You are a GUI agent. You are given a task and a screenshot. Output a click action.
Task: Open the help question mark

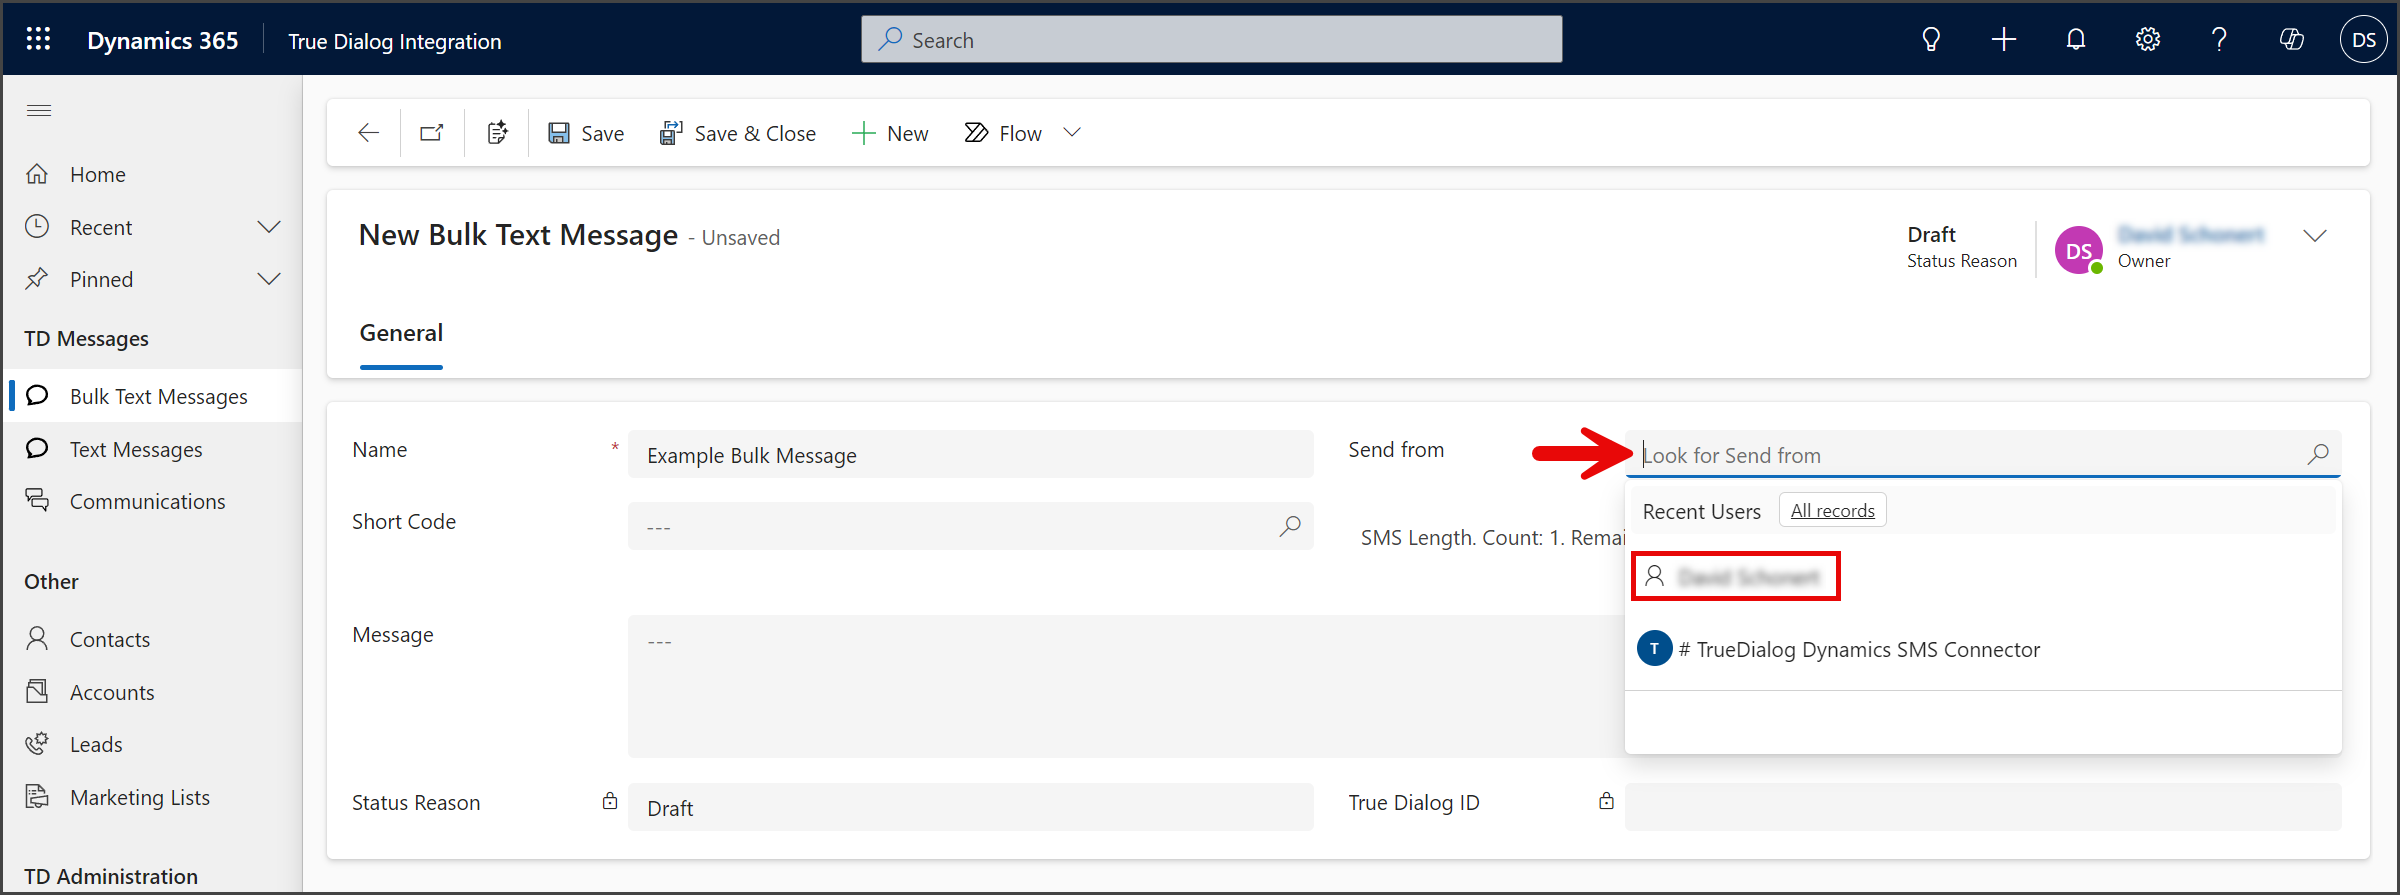[2219, 40]
